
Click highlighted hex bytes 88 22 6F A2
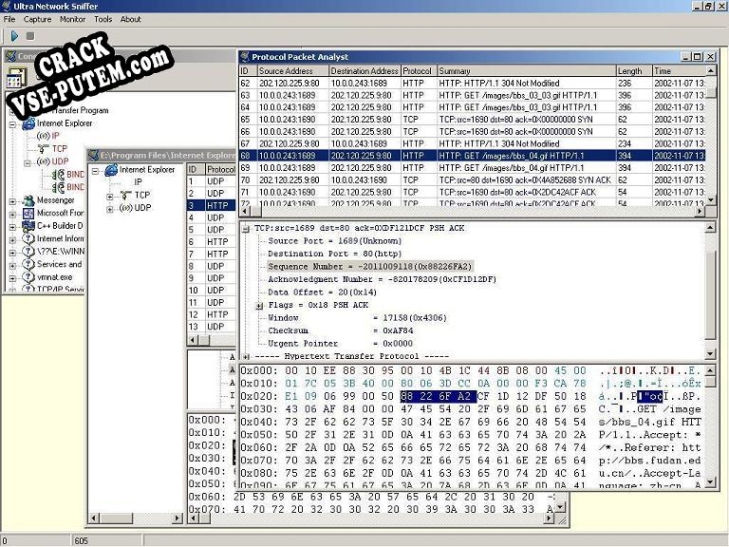coord(438,396)
